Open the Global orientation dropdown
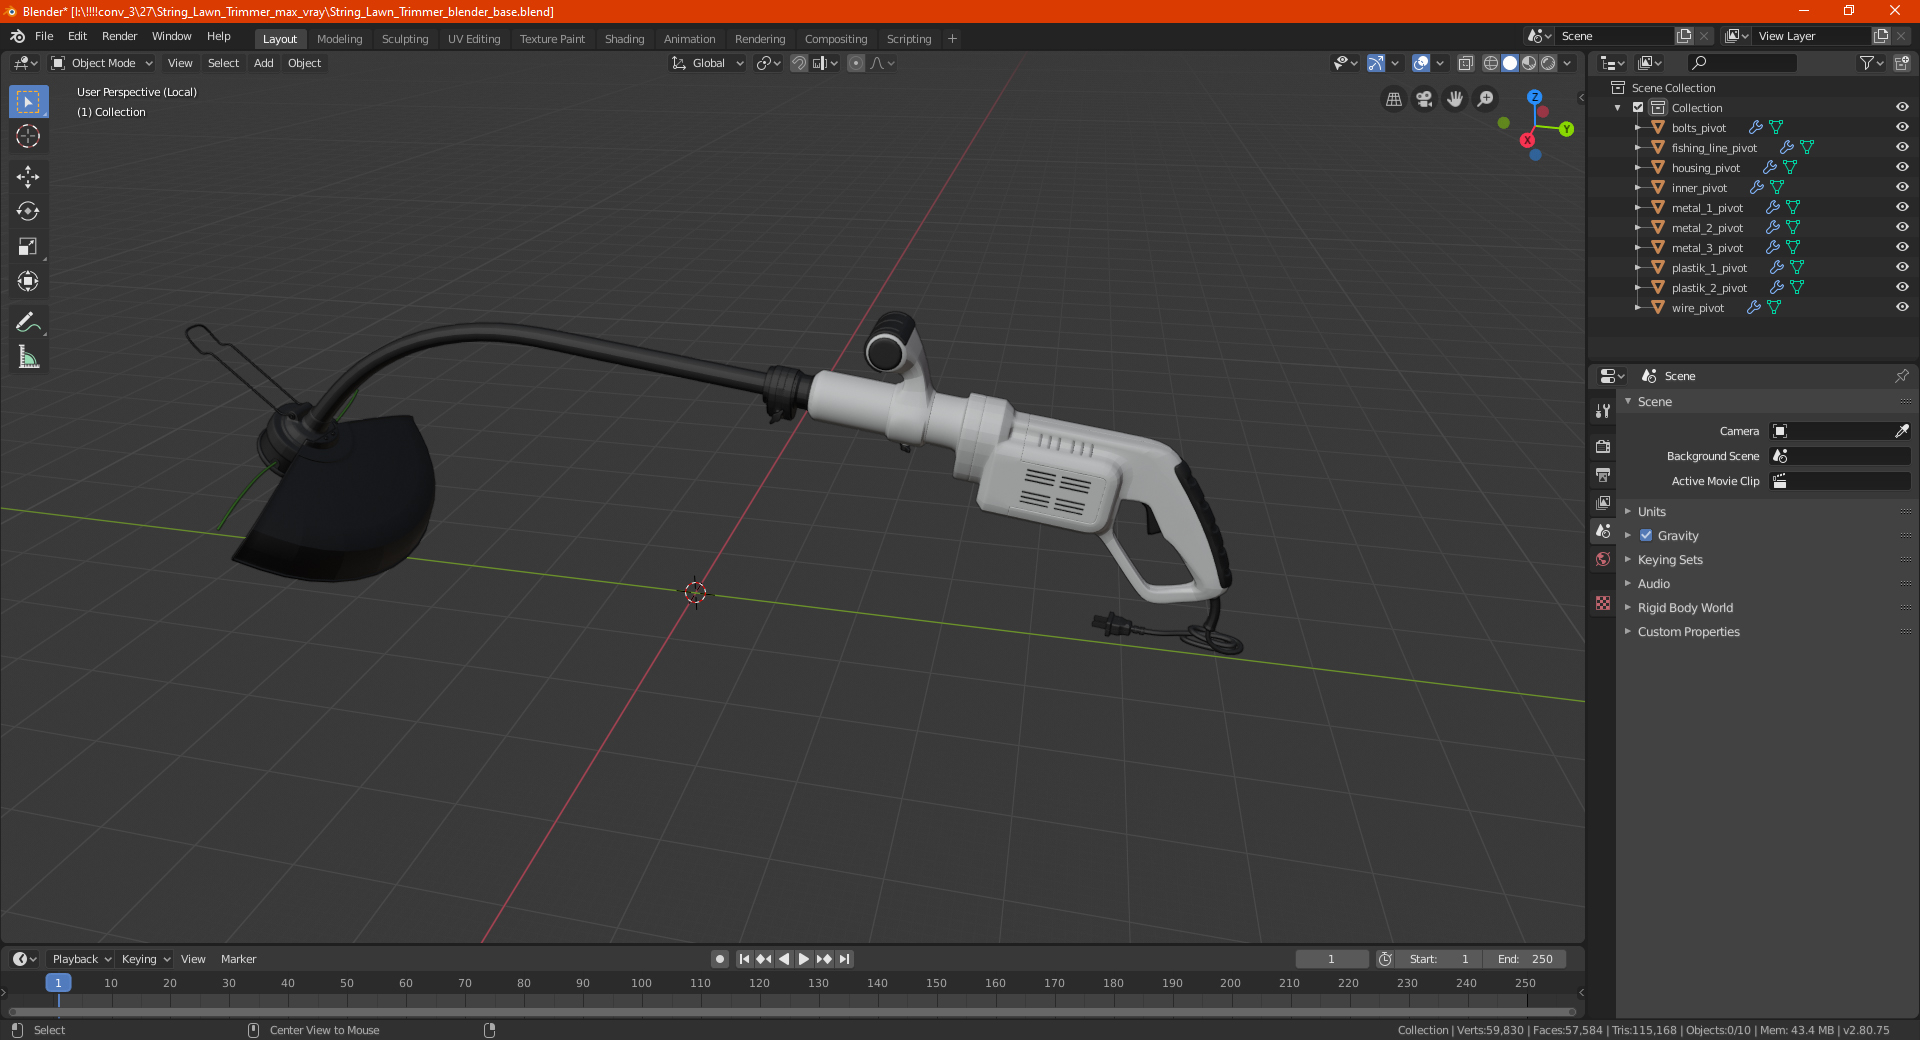The height and width of the screenshot is (1040, 1920). (708, 63)
